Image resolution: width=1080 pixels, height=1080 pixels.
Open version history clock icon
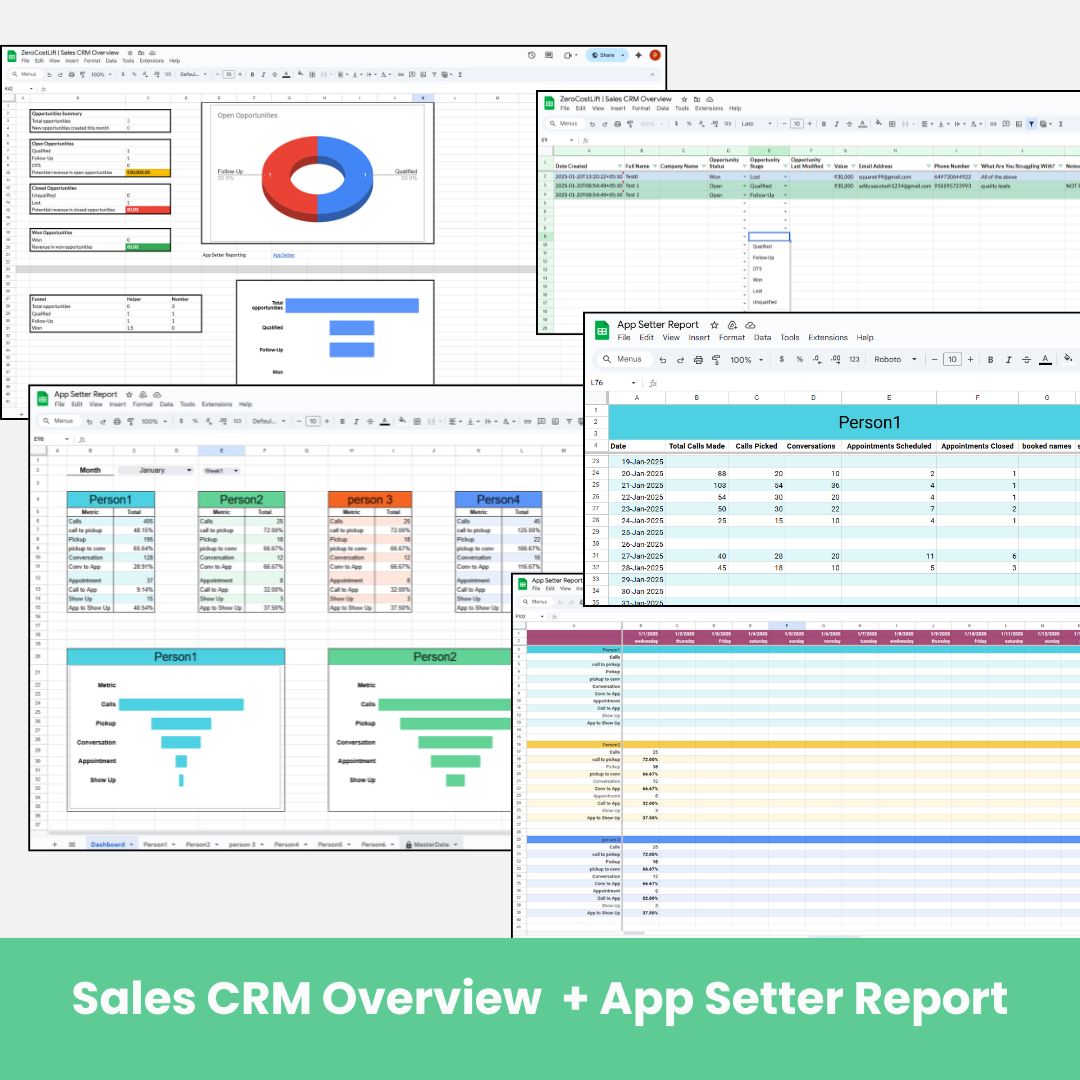pyautogui.click(x=532, y=55)
